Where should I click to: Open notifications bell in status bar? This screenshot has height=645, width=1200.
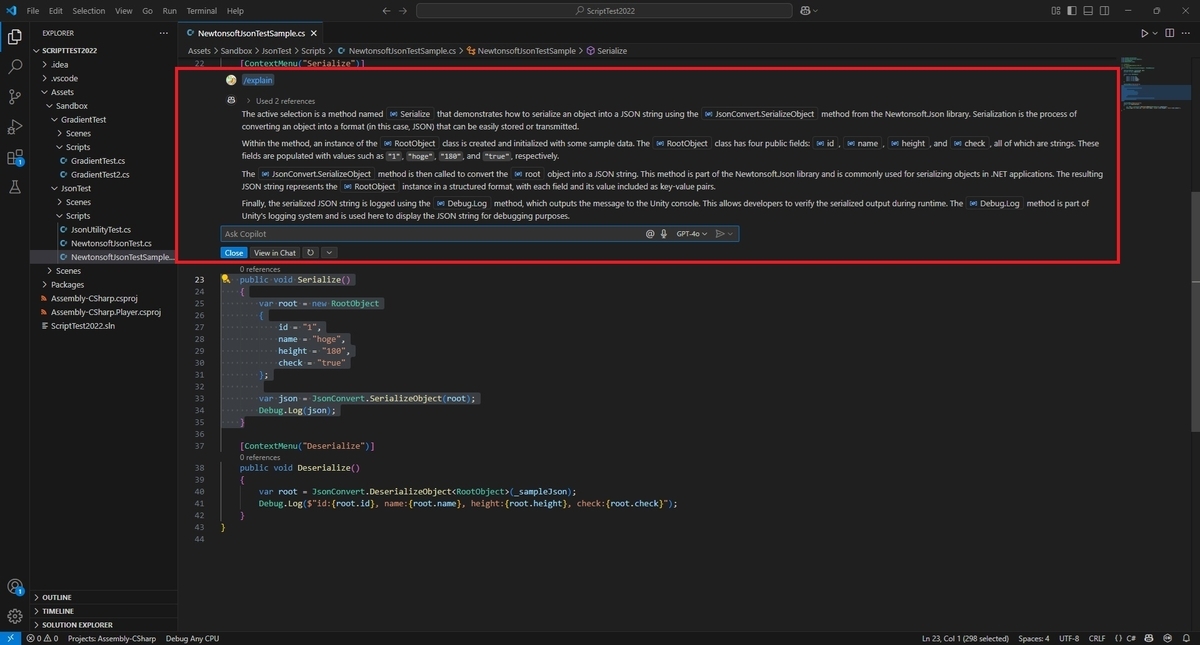[1186, 638]
